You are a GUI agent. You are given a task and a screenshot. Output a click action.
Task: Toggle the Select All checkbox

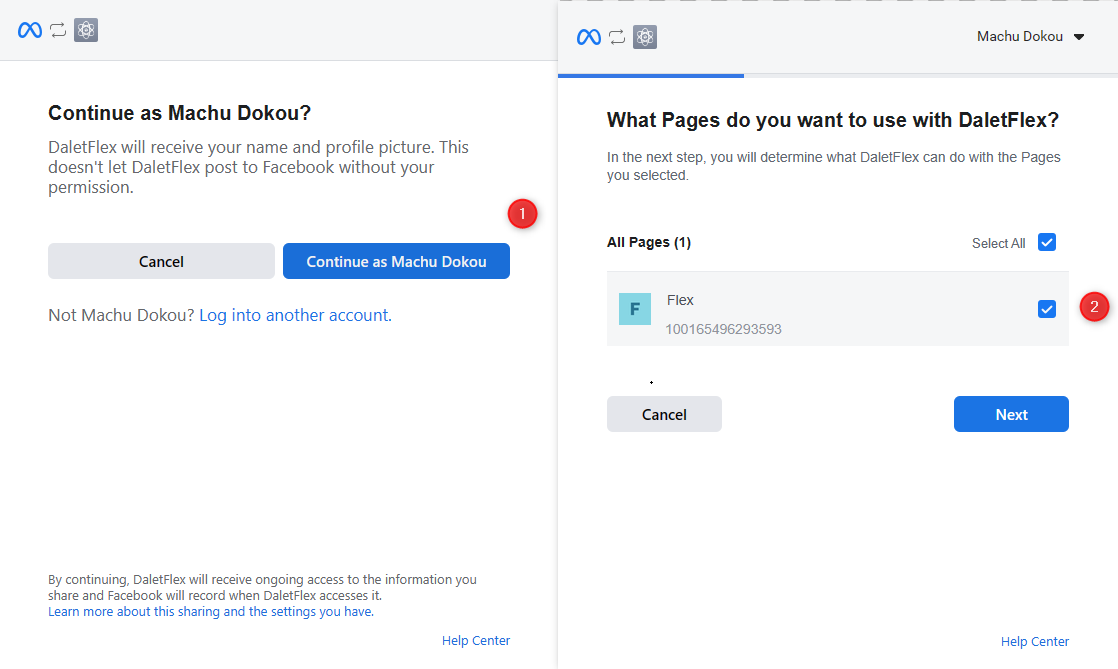click(x=1047, y=242)
